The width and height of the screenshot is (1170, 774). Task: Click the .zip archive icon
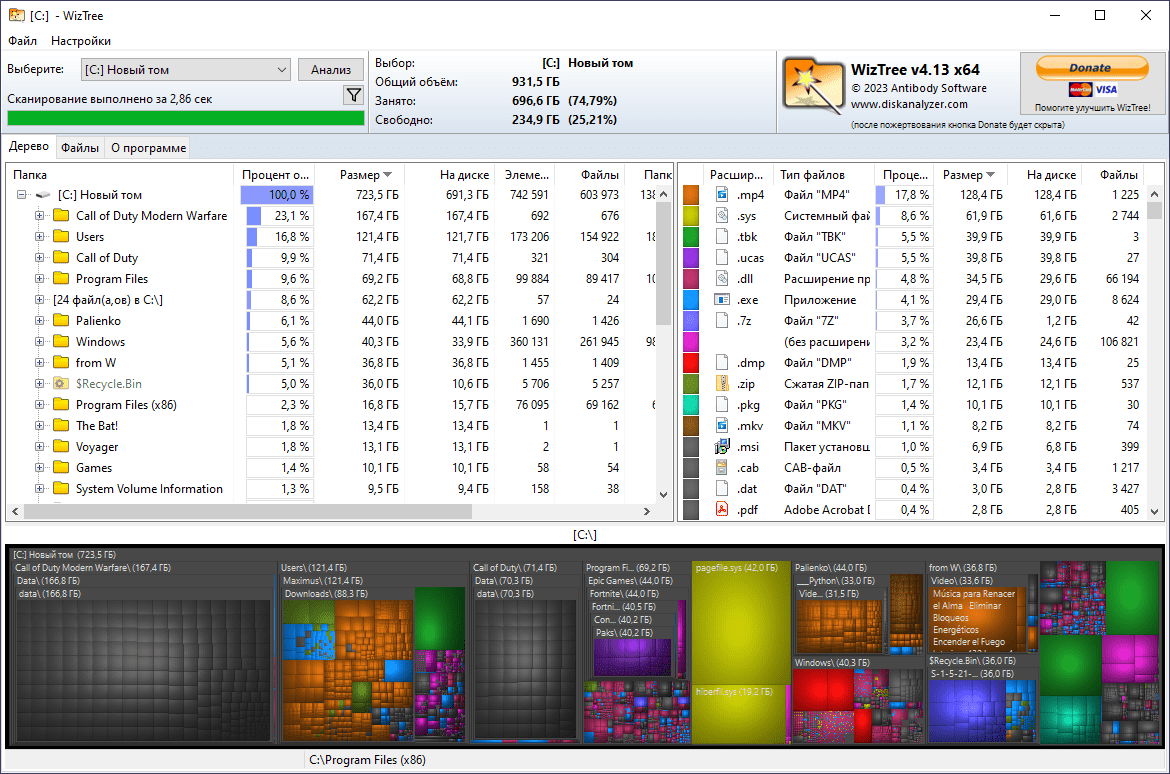pyautogui.click(x=722, y=384)
